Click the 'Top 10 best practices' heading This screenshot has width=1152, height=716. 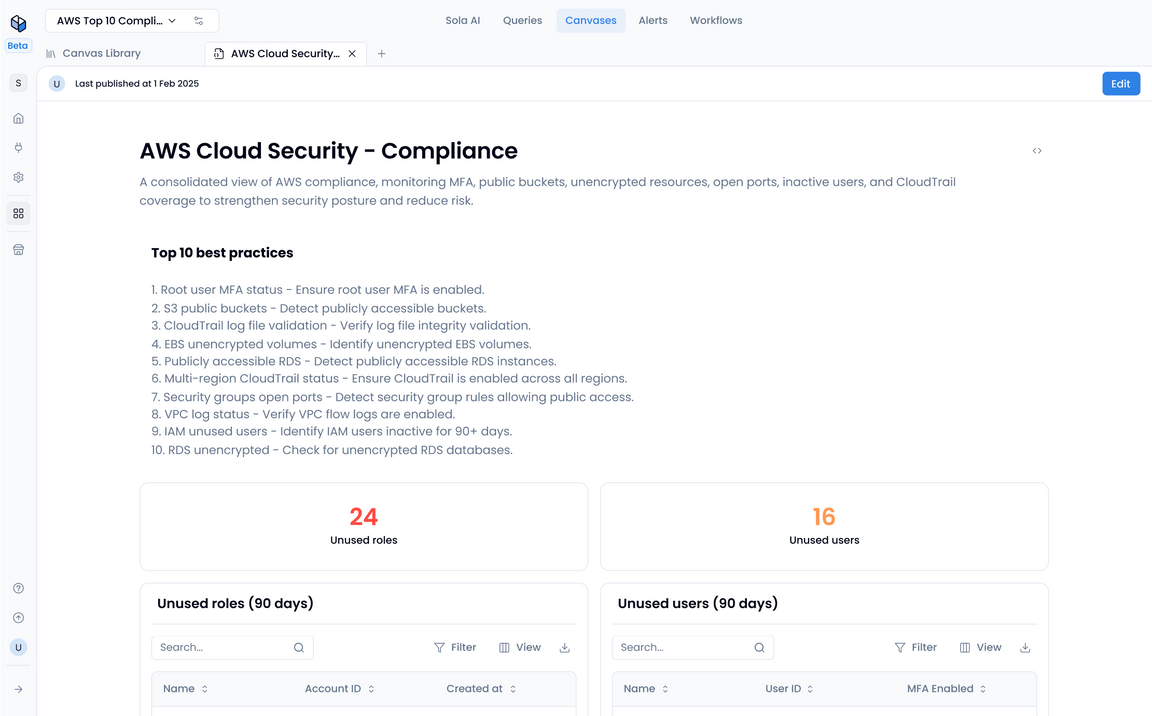[x=222, y=253]
